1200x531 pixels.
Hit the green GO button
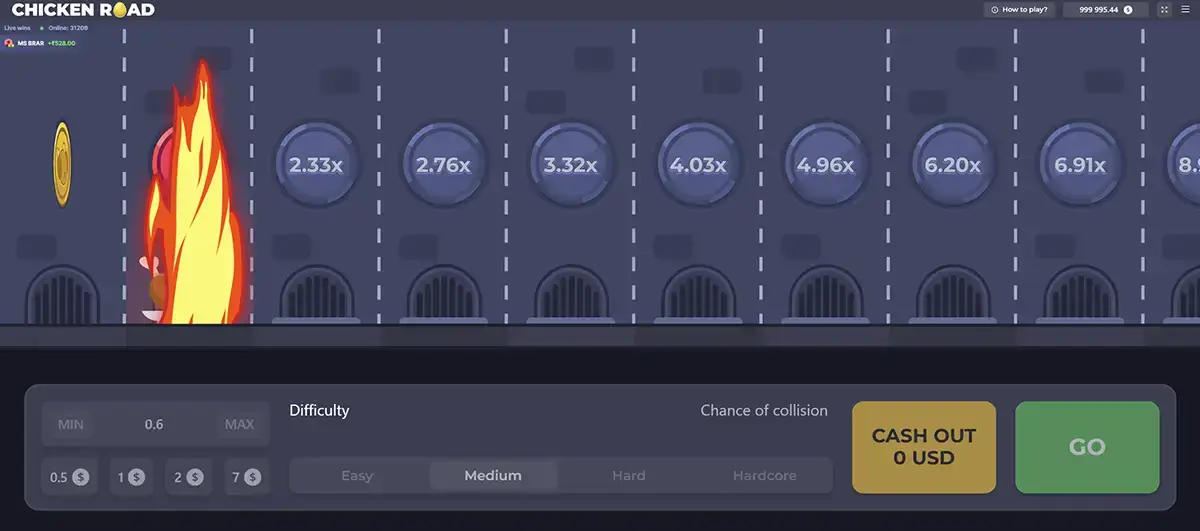pos(1087,447)
